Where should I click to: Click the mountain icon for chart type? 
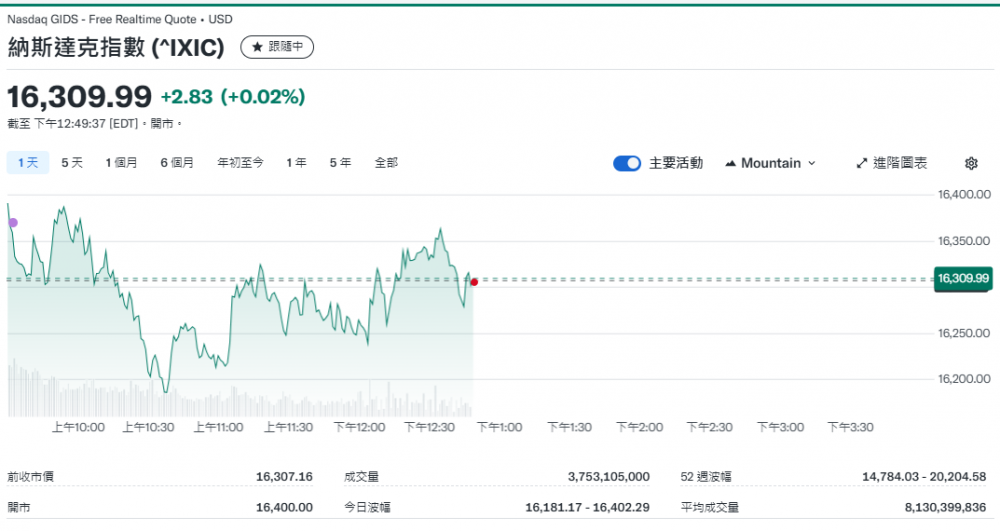tap(730, 163)
